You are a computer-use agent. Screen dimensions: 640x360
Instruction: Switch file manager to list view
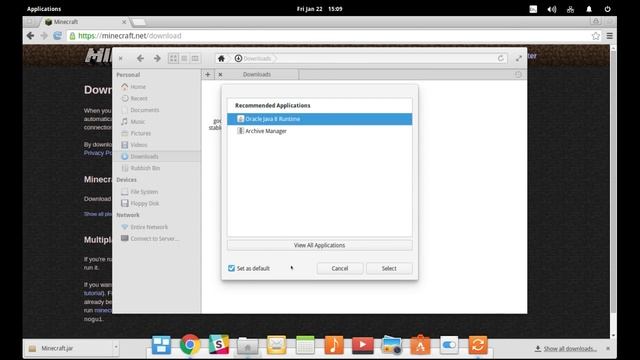pyautogui.click(x=184, y=58)
